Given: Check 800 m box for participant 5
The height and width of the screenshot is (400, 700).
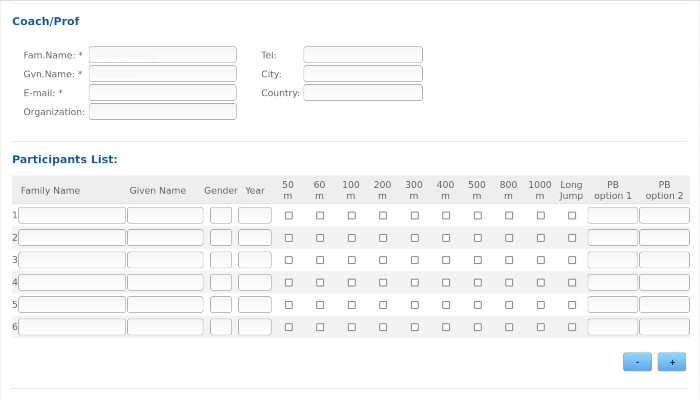Looking at the screenshot, I should click(509, 304).
